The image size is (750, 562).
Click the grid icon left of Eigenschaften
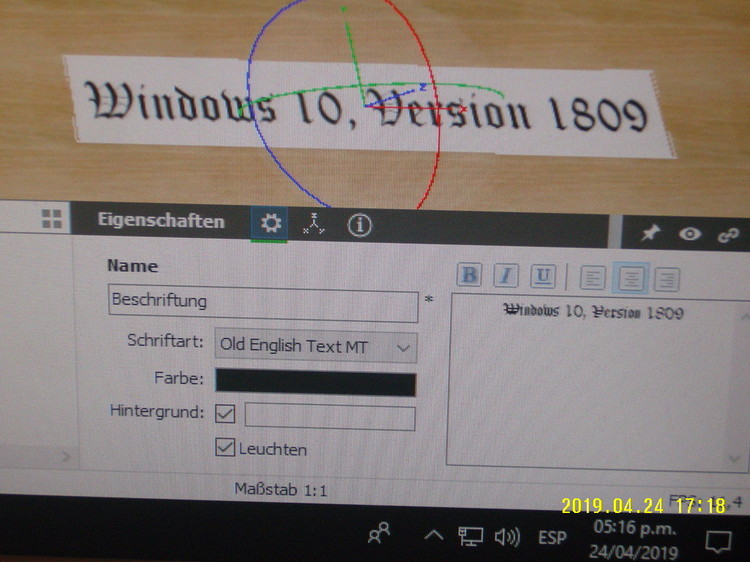[x=52, y=219]
